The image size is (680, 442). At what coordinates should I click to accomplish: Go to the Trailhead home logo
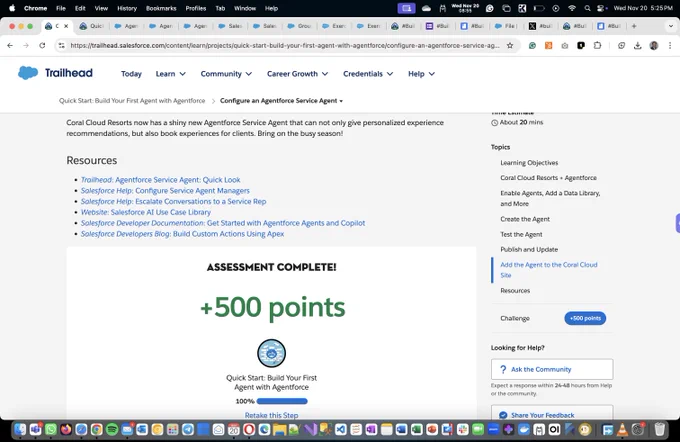point(55,73)
